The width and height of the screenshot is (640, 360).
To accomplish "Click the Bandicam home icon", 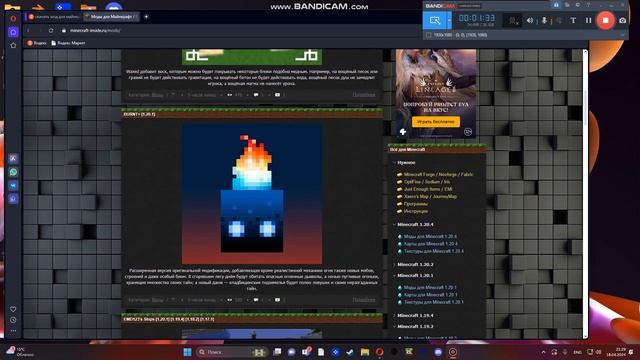I will click(556, 5).
